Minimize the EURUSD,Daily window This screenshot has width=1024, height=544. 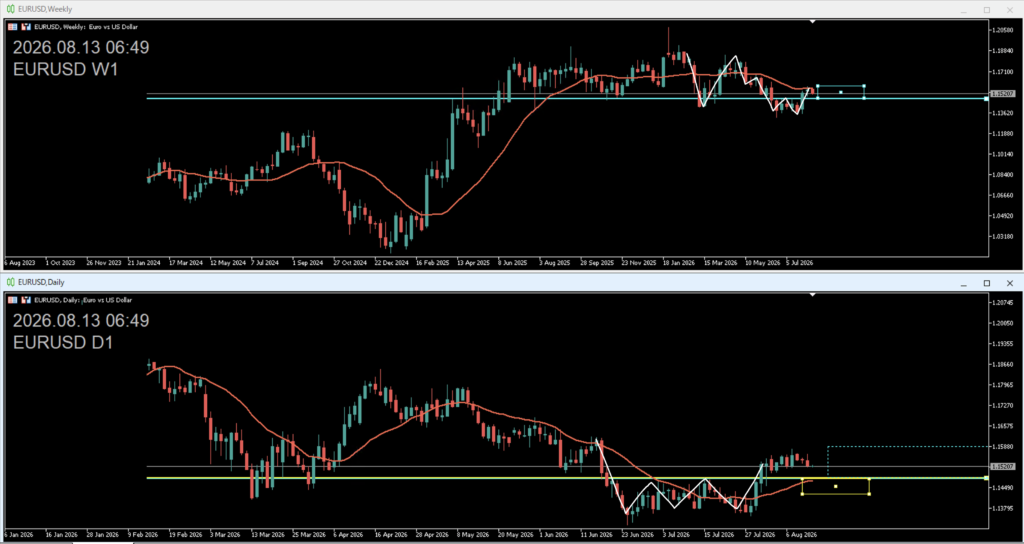pos(963,283)
